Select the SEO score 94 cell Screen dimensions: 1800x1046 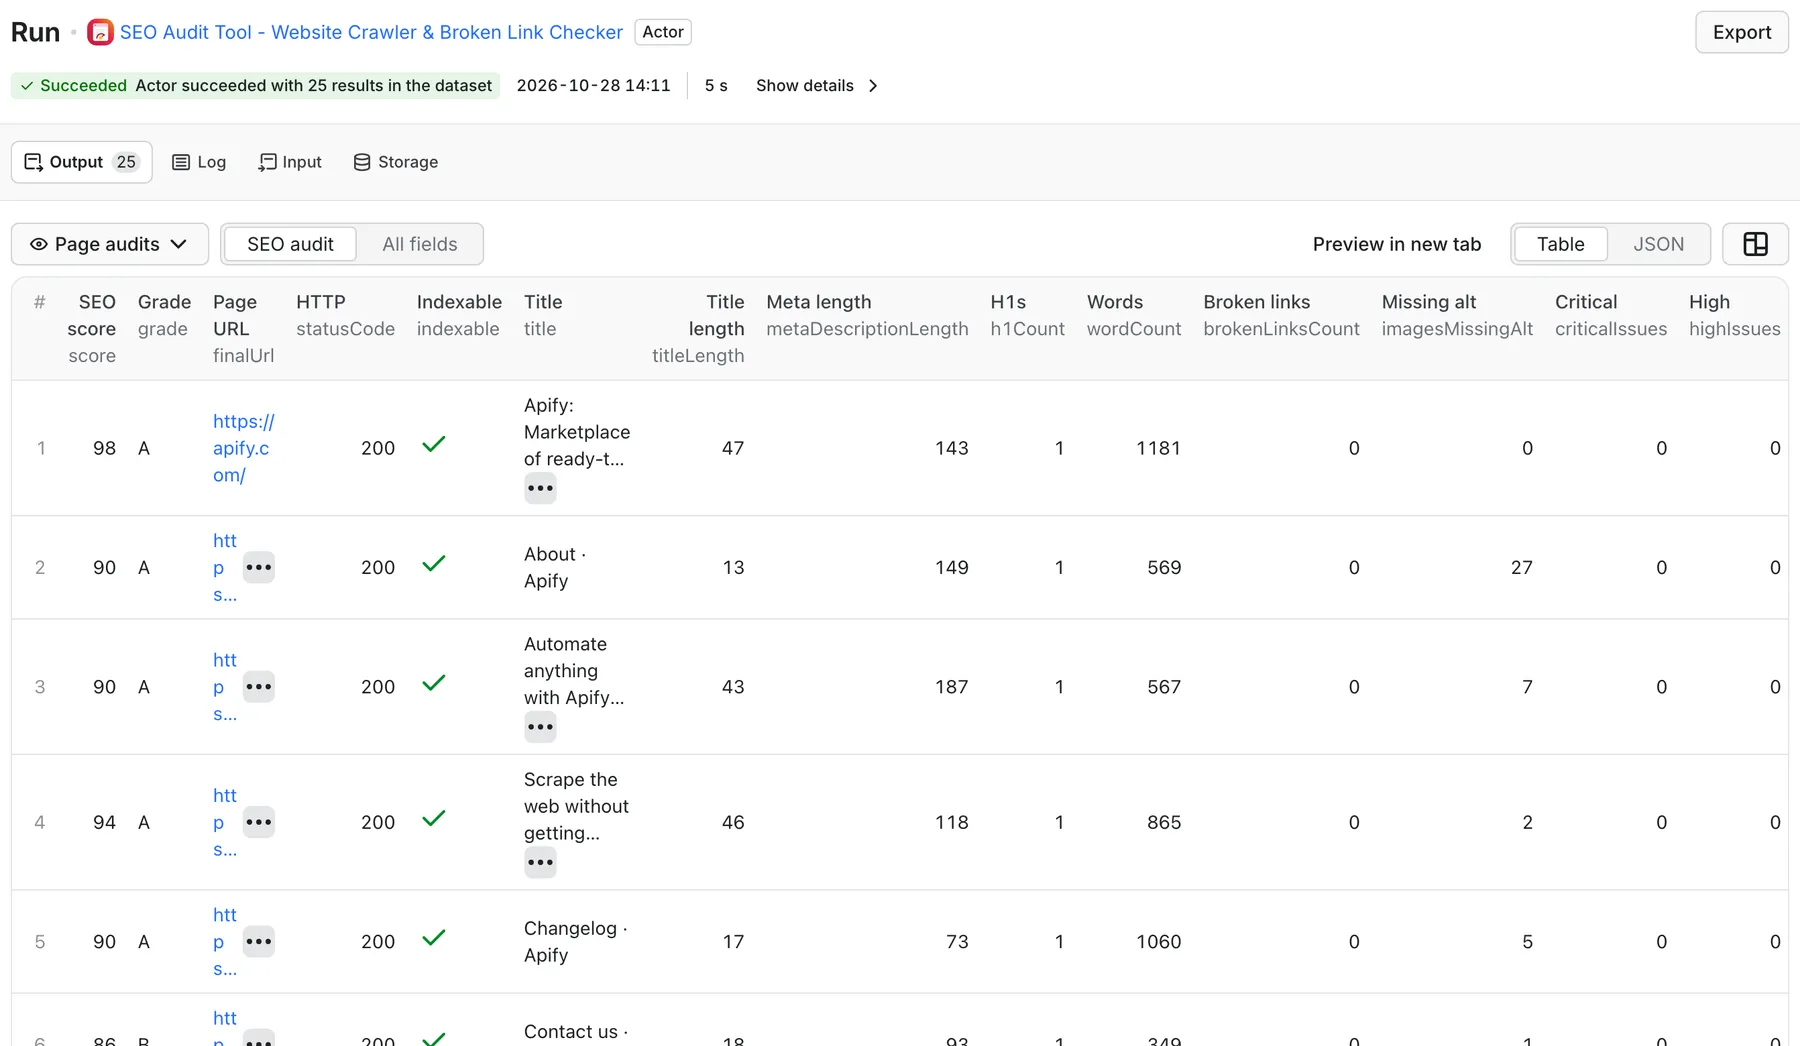pos(104,822)
